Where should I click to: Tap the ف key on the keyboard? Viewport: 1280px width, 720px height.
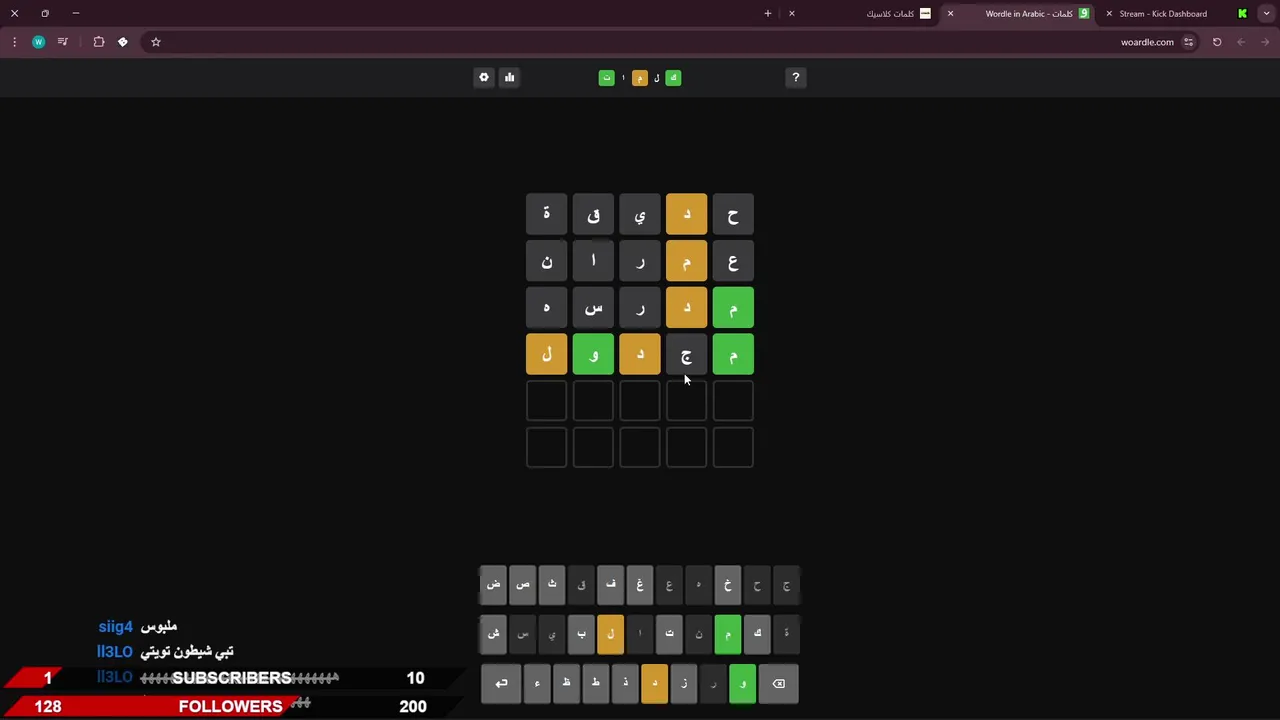click(x=611, y=585)
